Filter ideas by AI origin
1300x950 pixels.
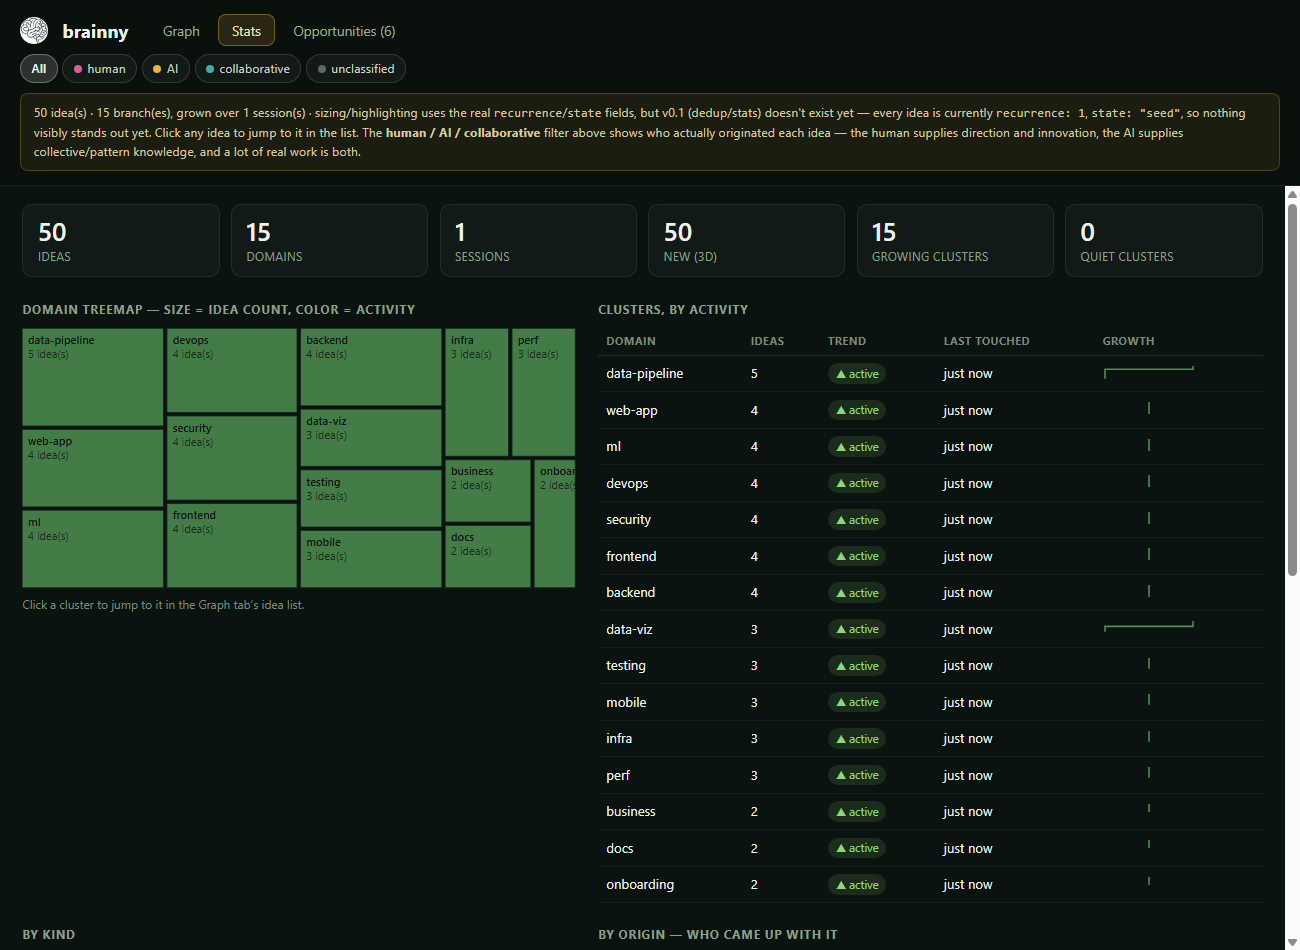click(x=166, y=69)
